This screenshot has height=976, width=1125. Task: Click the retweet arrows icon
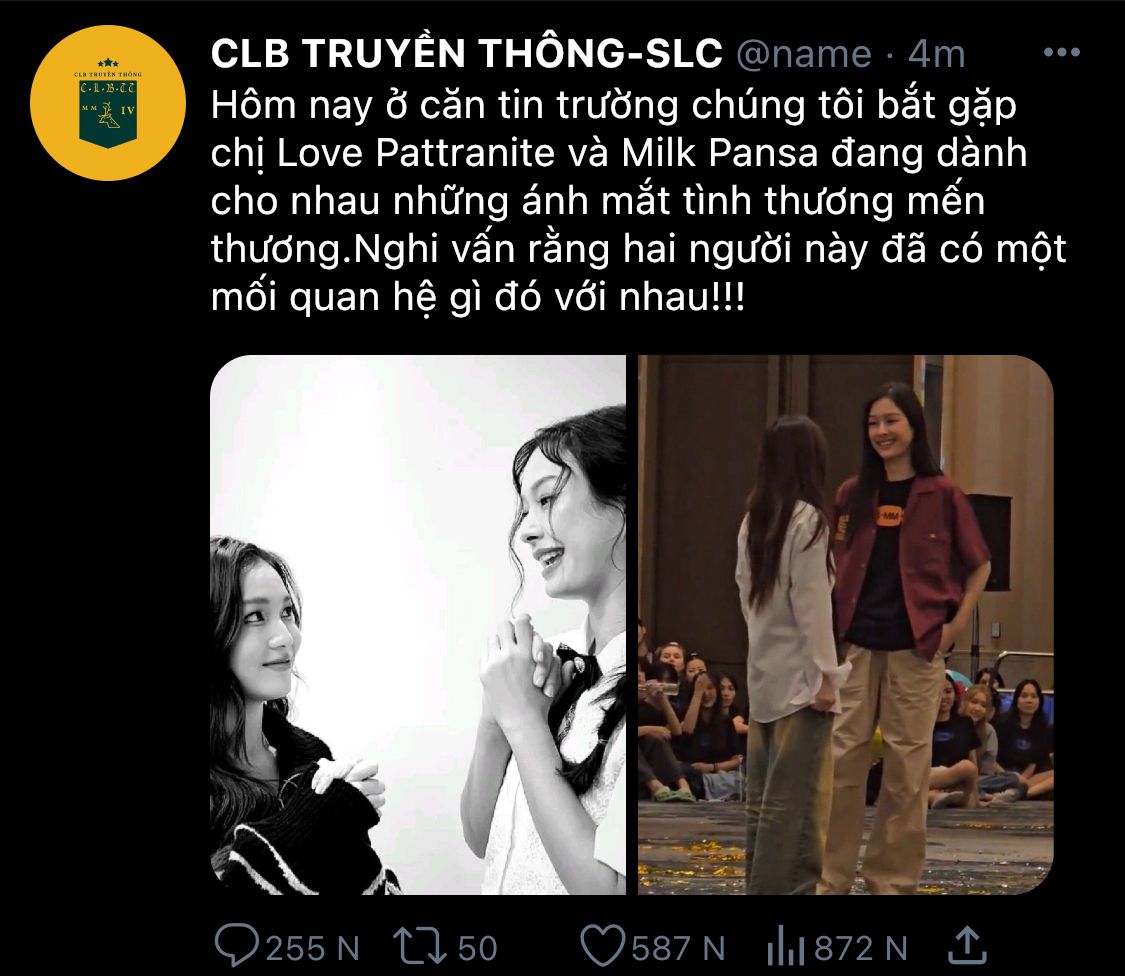coord(422,947)
